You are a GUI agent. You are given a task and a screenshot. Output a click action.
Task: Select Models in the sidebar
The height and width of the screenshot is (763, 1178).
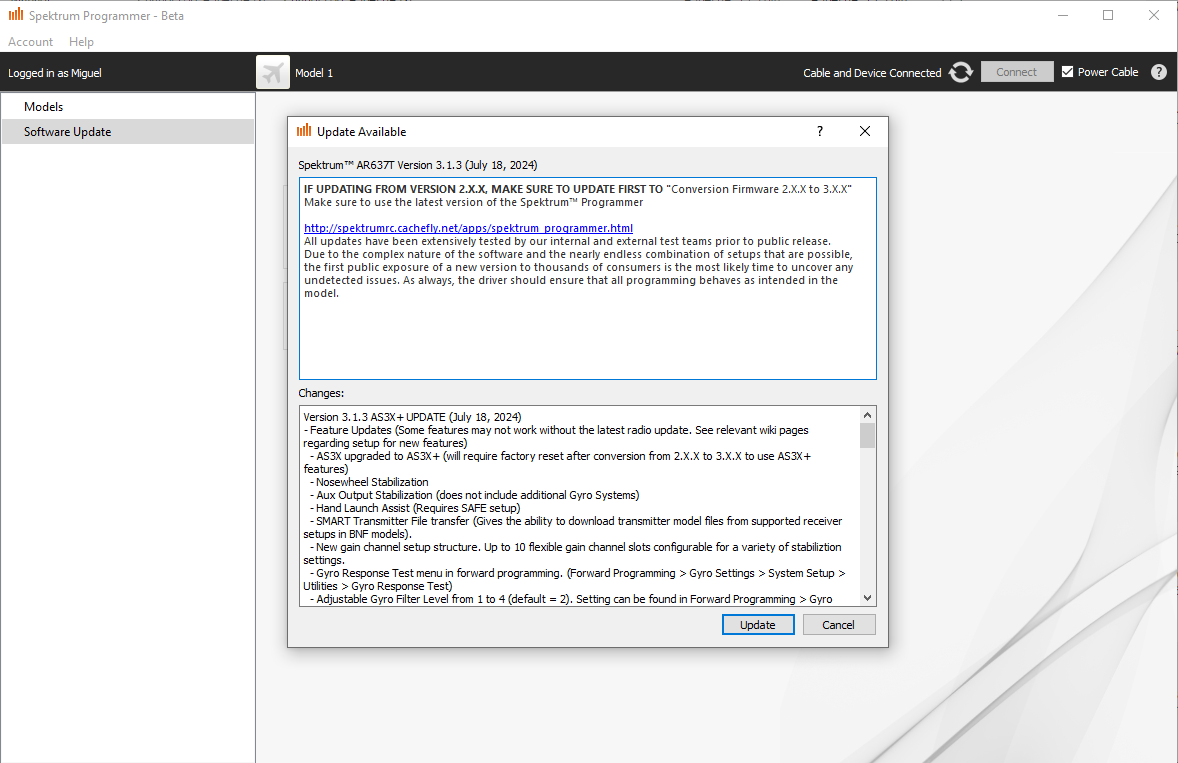pos(44,107)
